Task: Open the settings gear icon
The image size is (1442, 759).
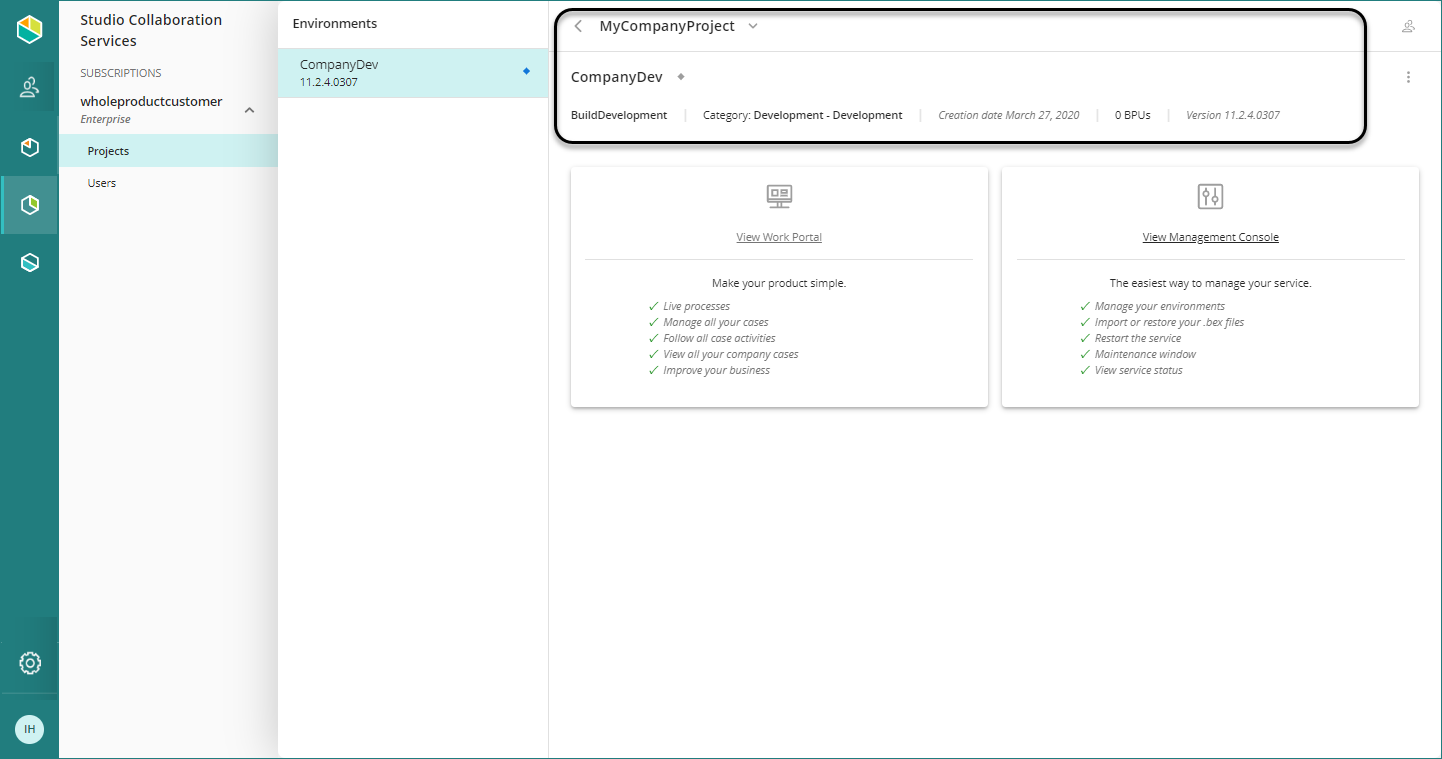Action: coord(30,663)
